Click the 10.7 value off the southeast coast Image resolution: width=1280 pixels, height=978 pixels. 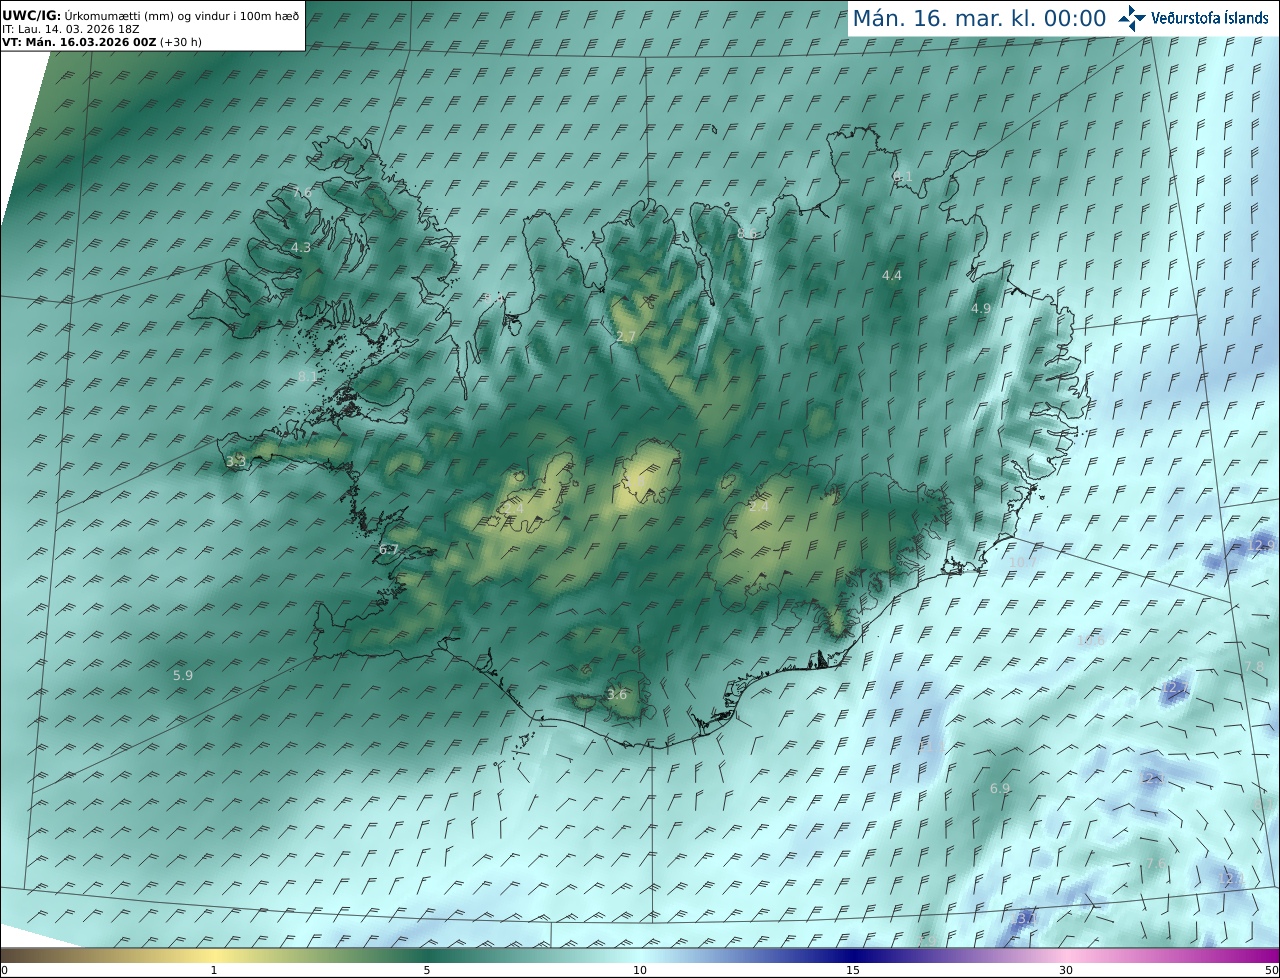coord(1022,562)
